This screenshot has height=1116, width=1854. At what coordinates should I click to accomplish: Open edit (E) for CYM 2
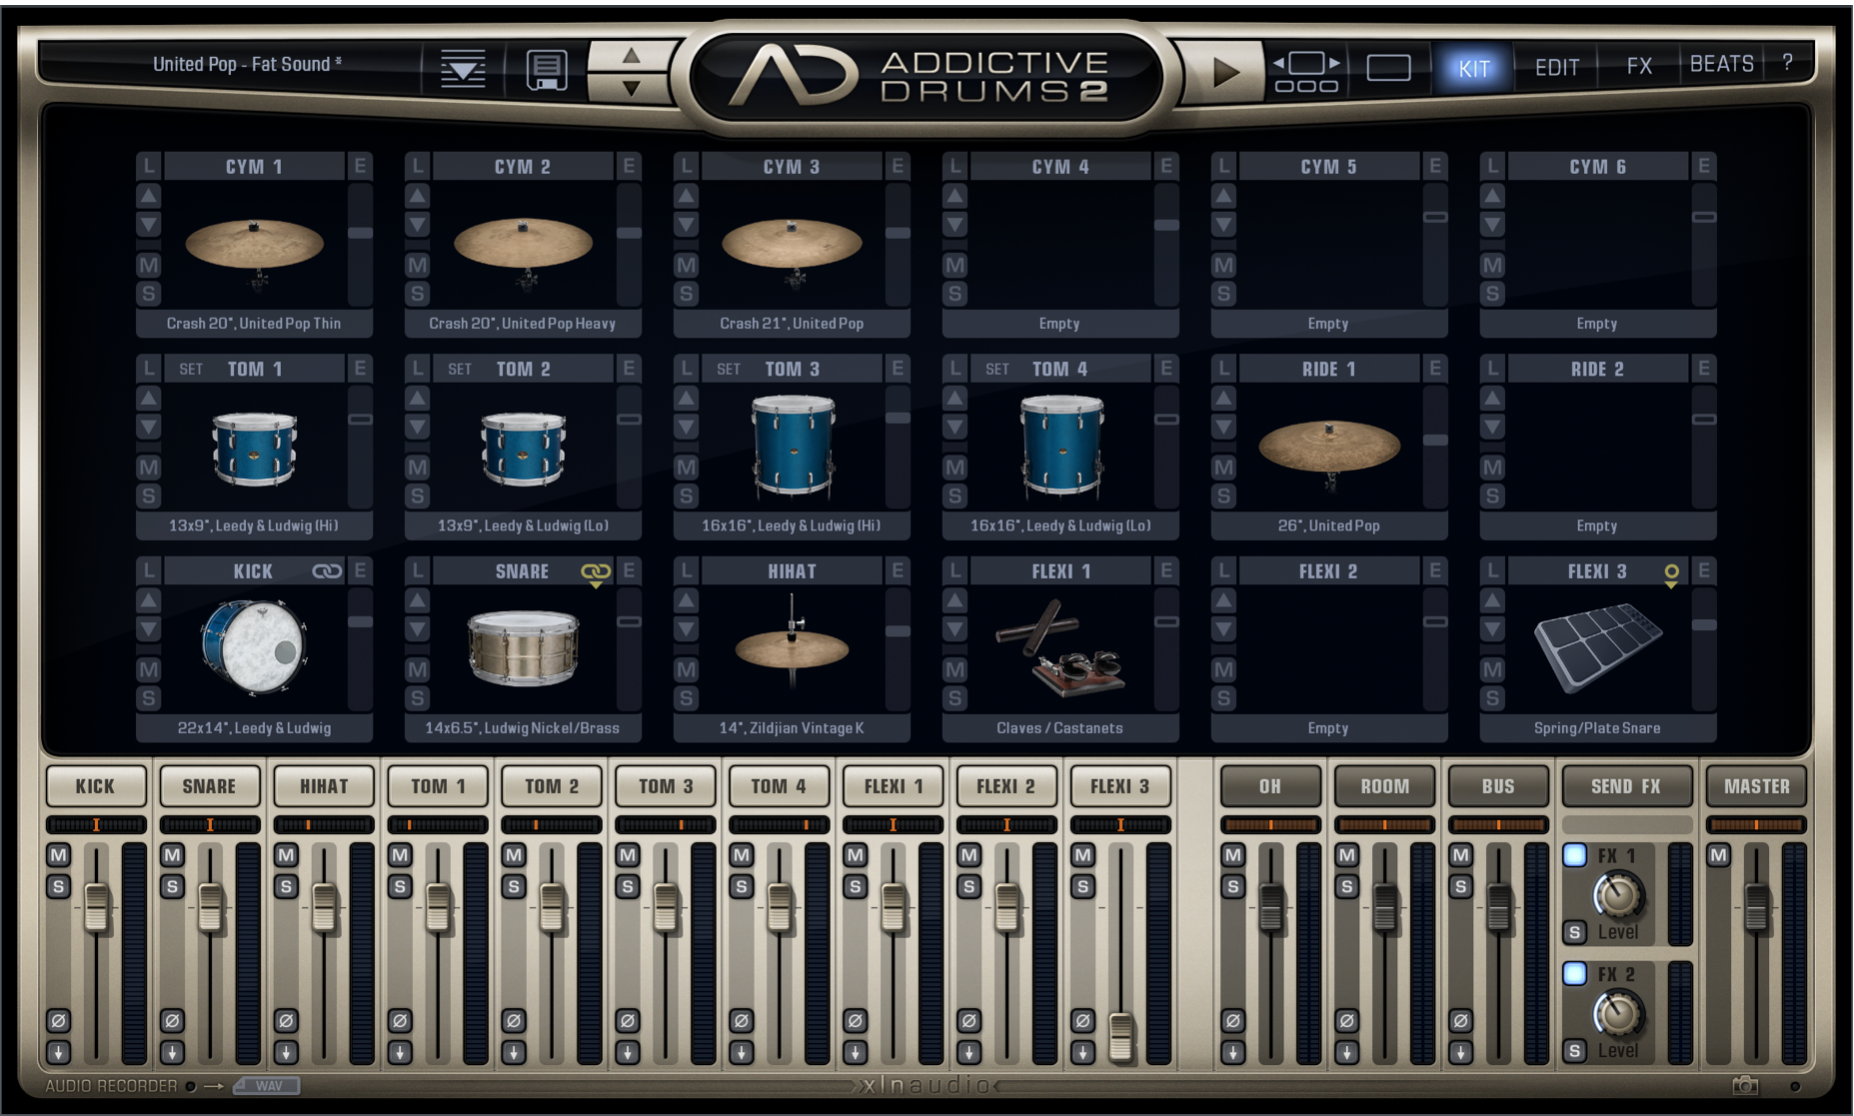(628, 166)
